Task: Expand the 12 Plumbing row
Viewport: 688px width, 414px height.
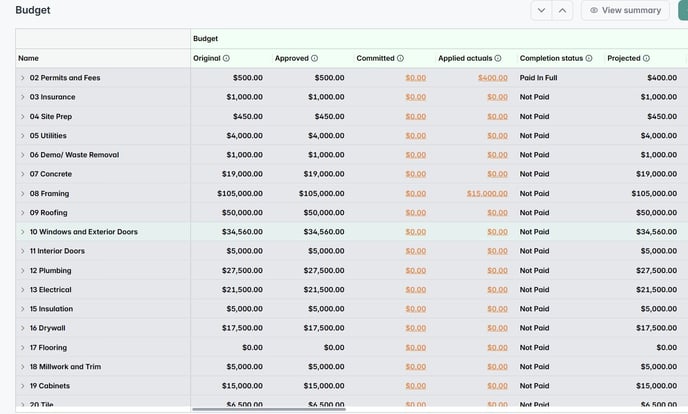Action: 22,271
